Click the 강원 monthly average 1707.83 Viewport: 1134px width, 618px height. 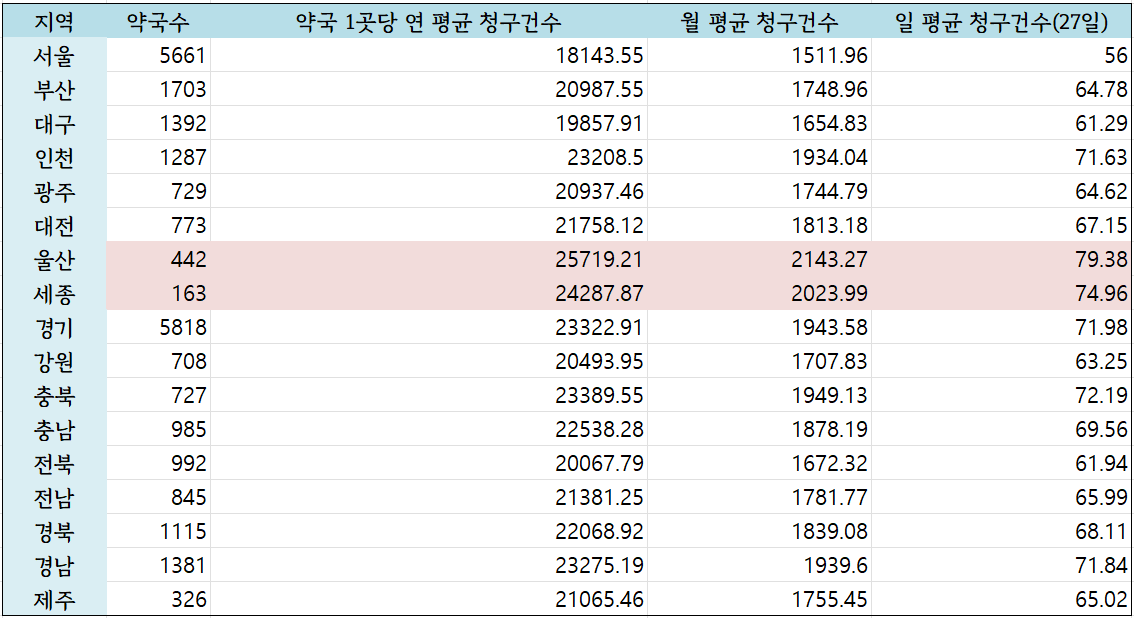(x=826, y=362)
